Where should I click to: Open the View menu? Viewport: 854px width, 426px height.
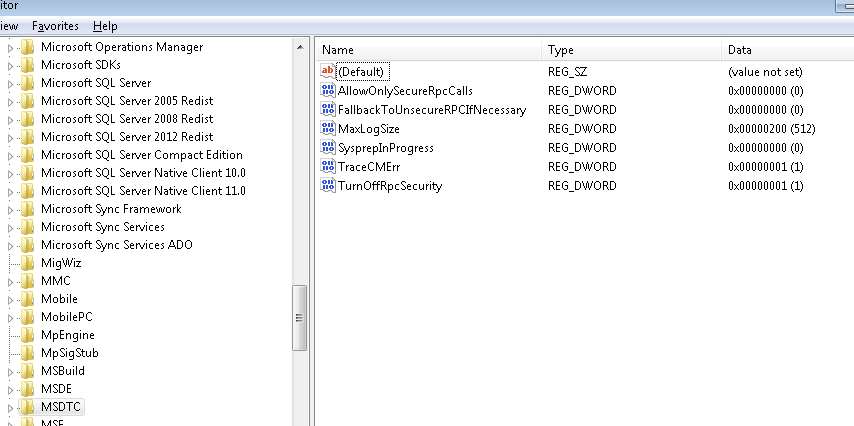[9, 26]
